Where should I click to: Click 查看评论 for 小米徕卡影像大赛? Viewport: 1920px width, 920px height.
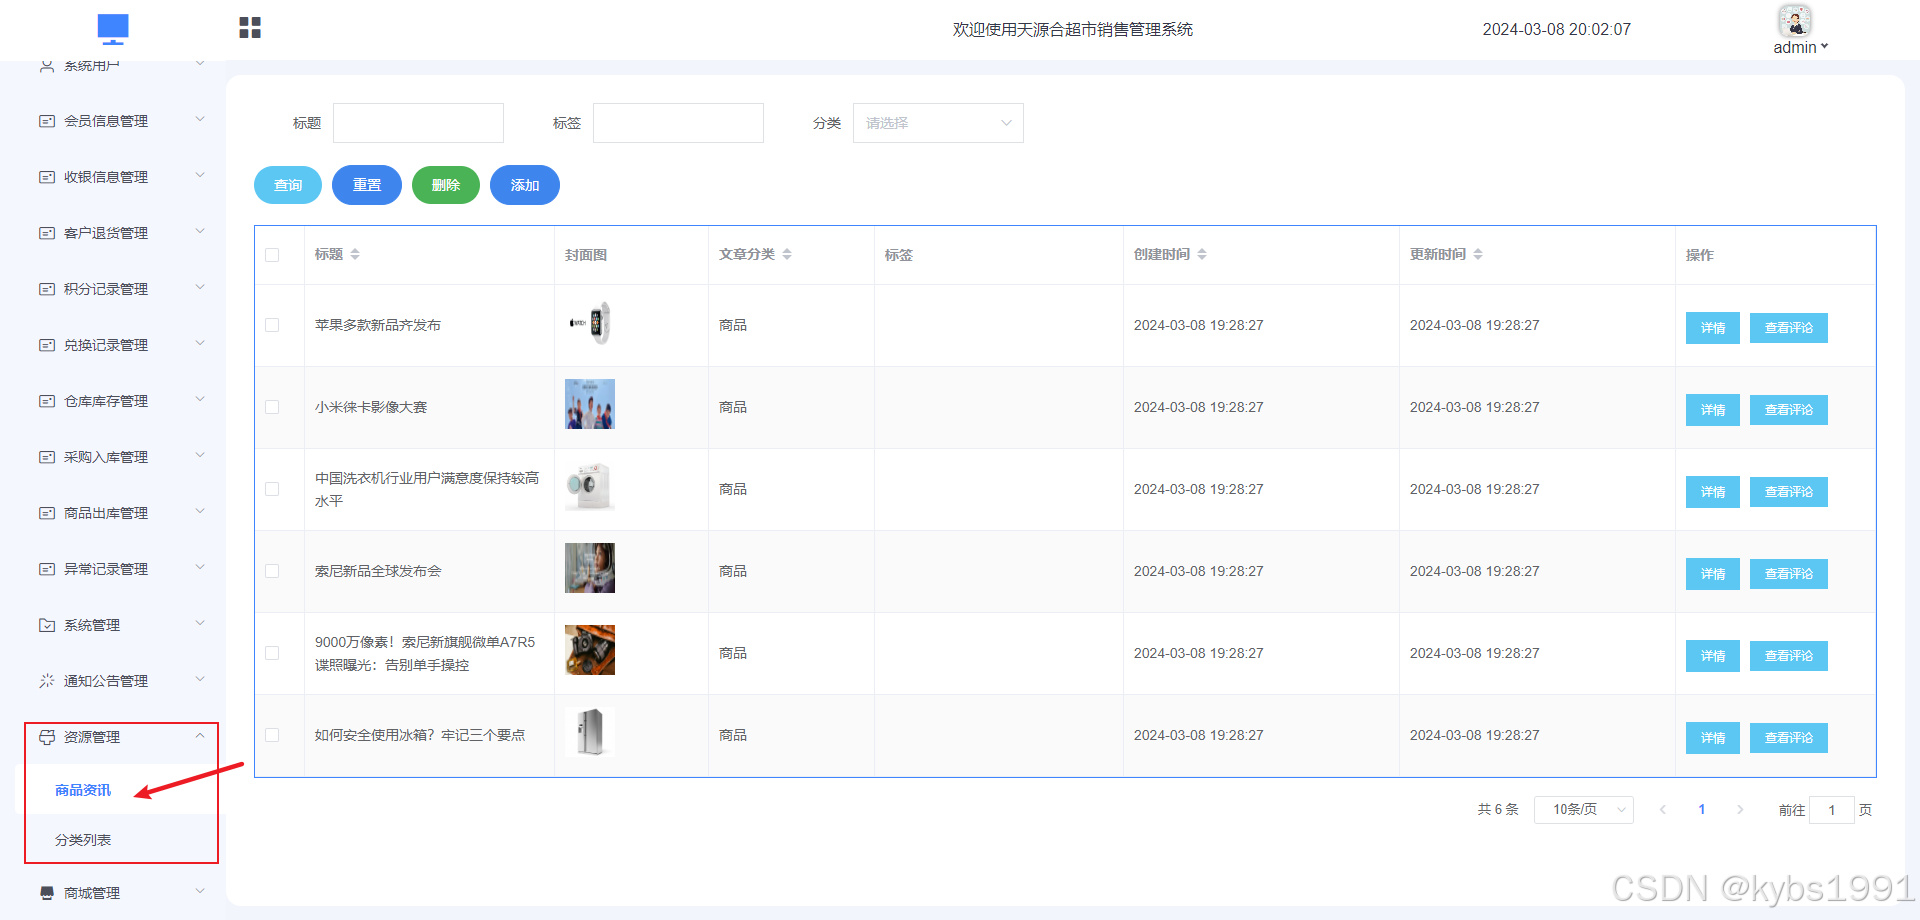(1789, 410)
